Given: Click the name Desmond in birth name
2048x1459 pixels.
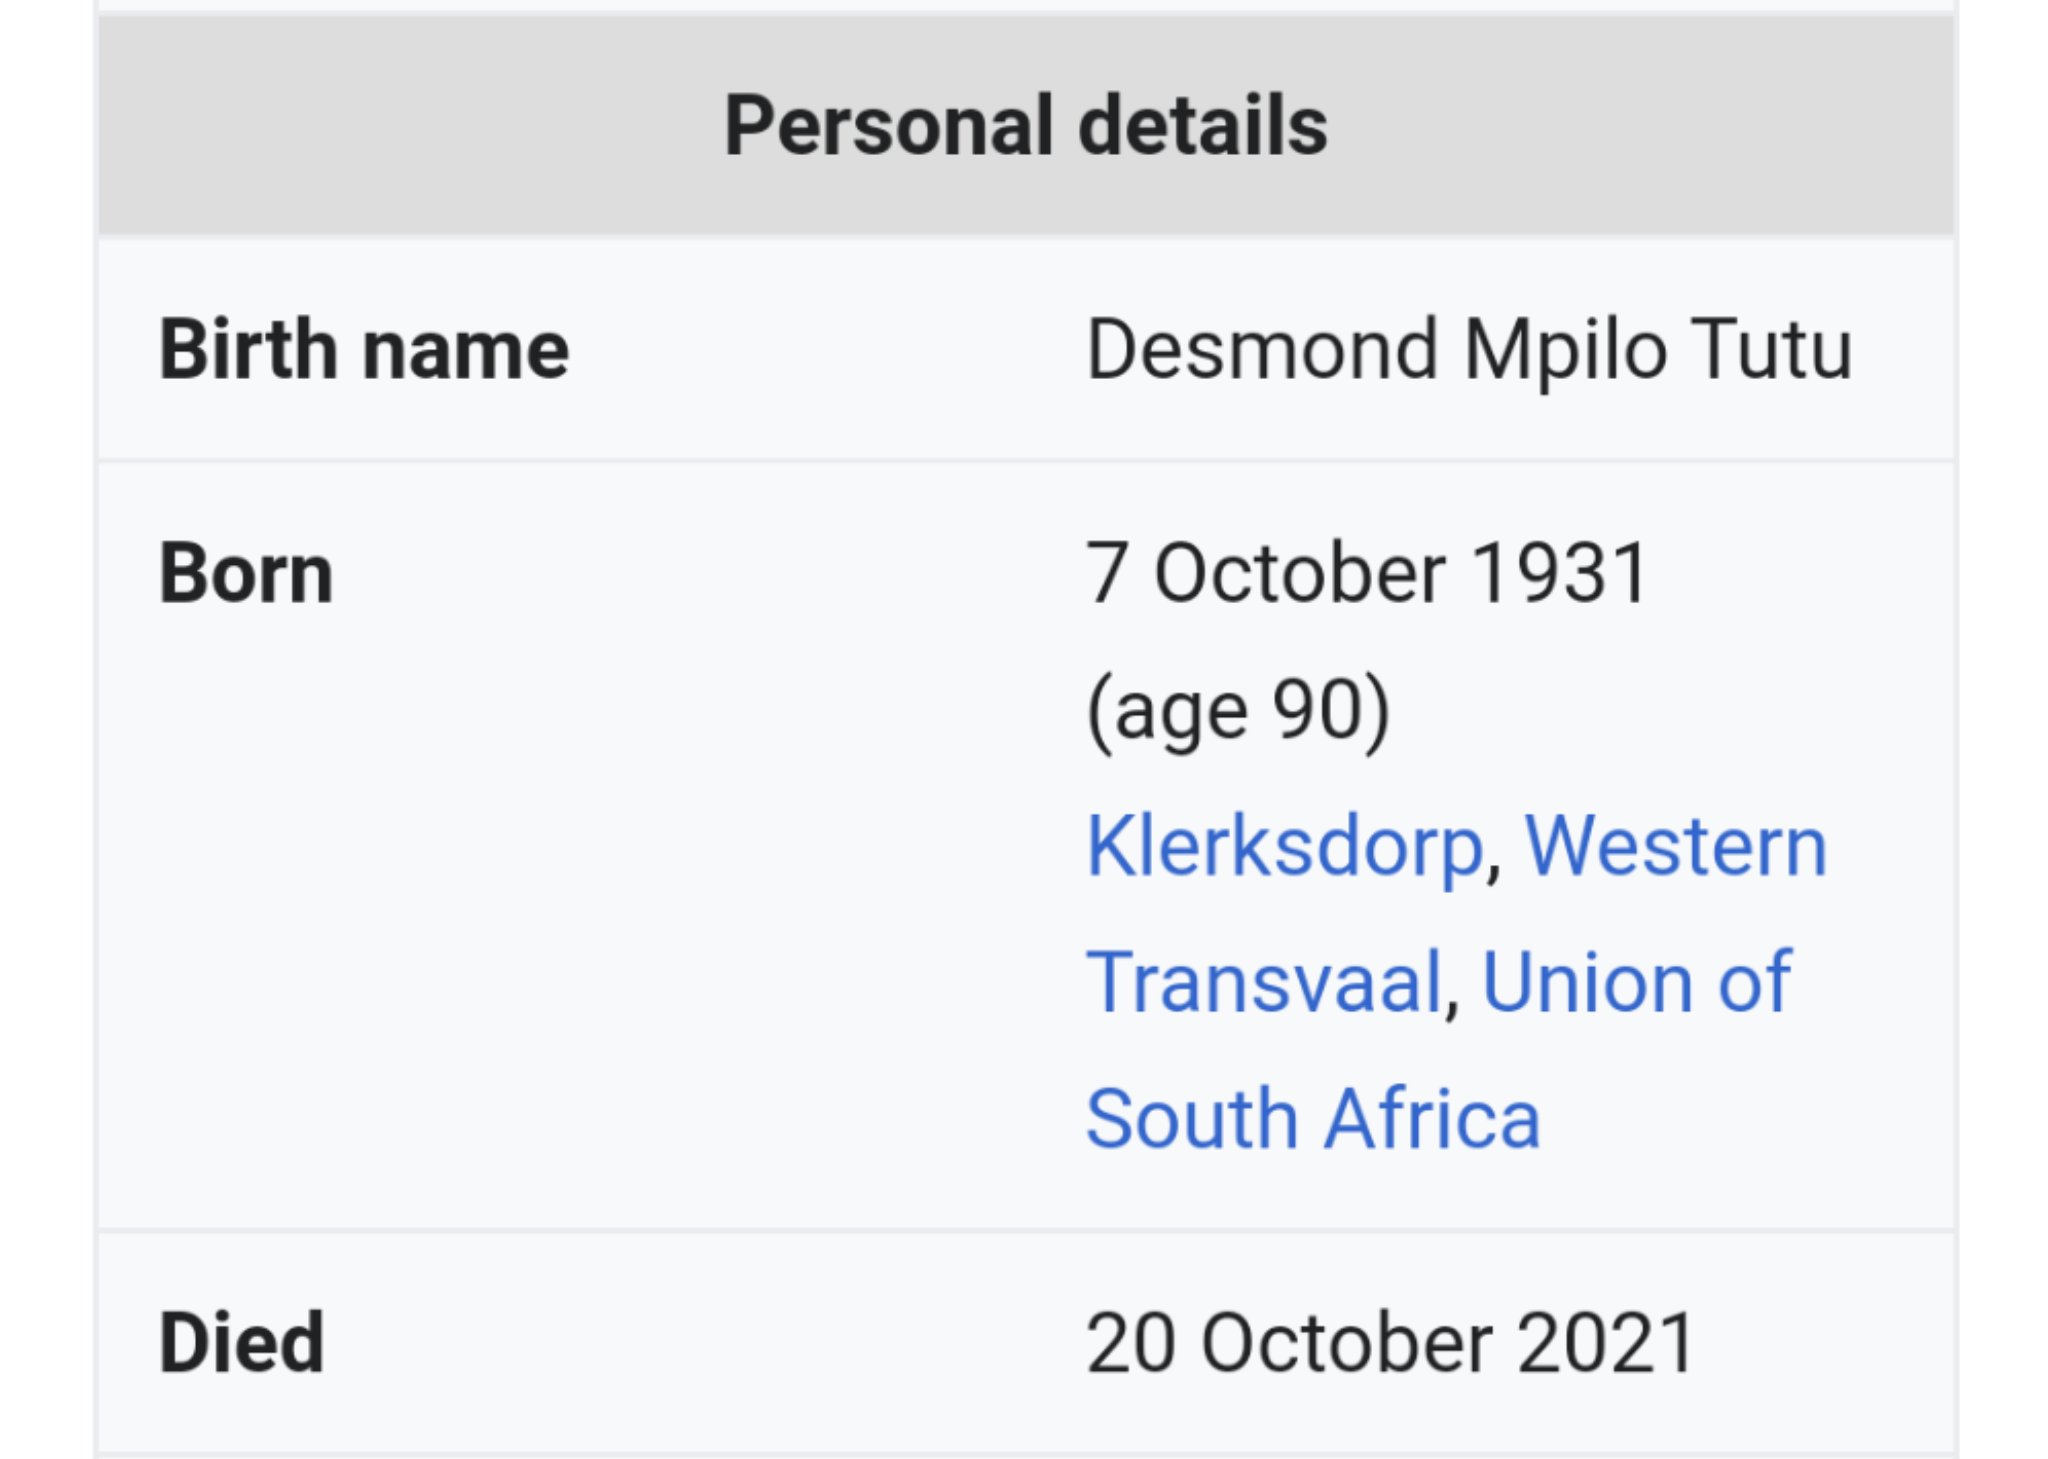Looking at the screenshot, I should point(1262,350).
